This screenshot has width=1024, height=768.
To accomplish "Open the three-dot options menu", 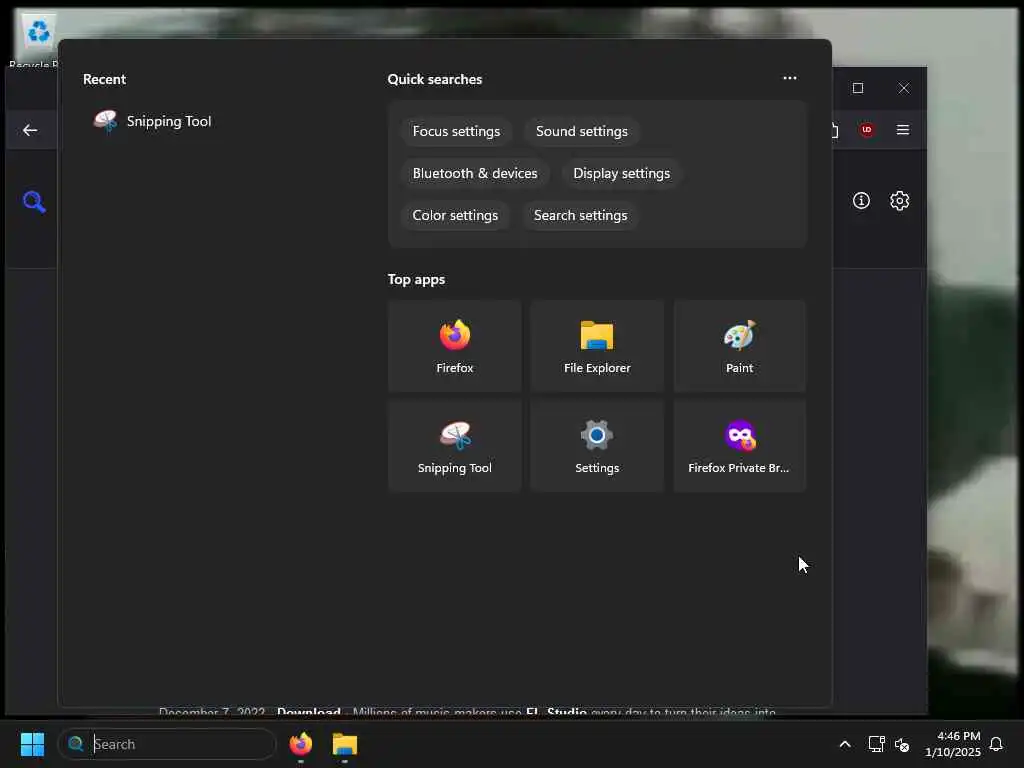I will [x=790, y=78].
